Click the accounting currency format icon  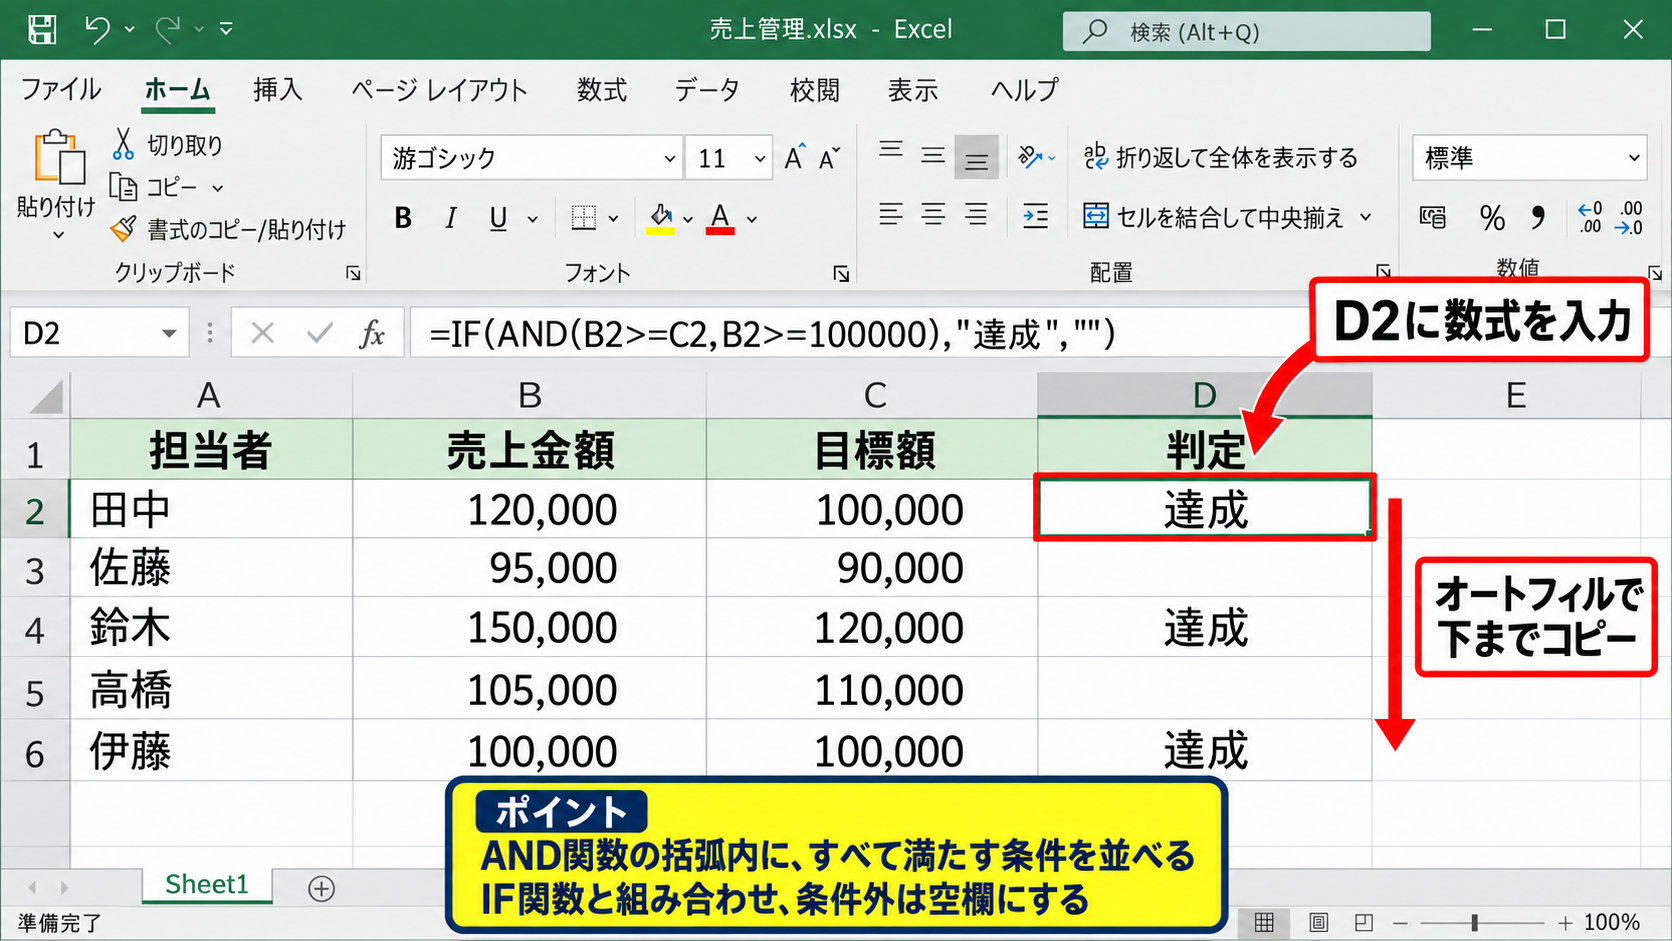(1433, 218)
